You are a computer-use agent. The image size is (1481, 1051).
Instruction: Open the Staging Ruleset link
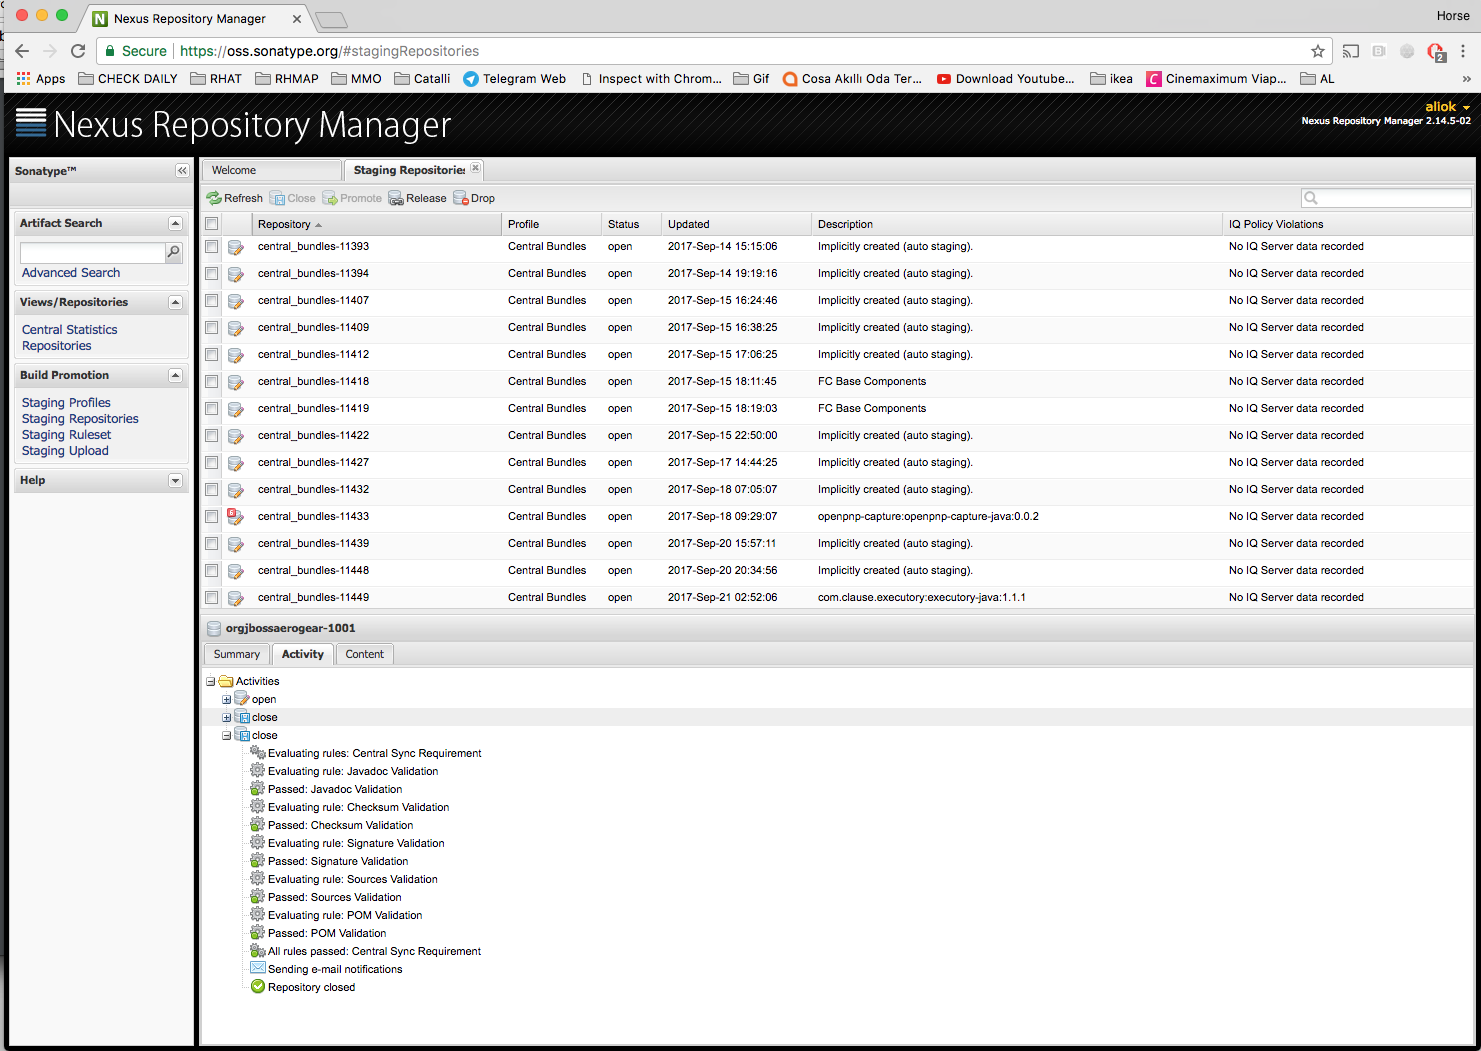pyautogui.click(x=66, y=435)
